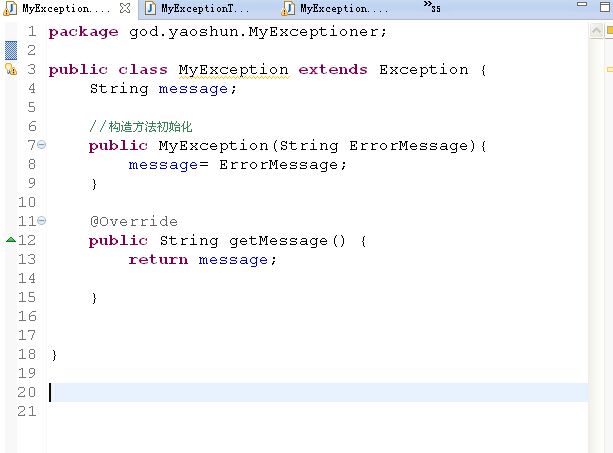
Task: Collapse the constructor fold at line 7
Action: tap(41, 145)
